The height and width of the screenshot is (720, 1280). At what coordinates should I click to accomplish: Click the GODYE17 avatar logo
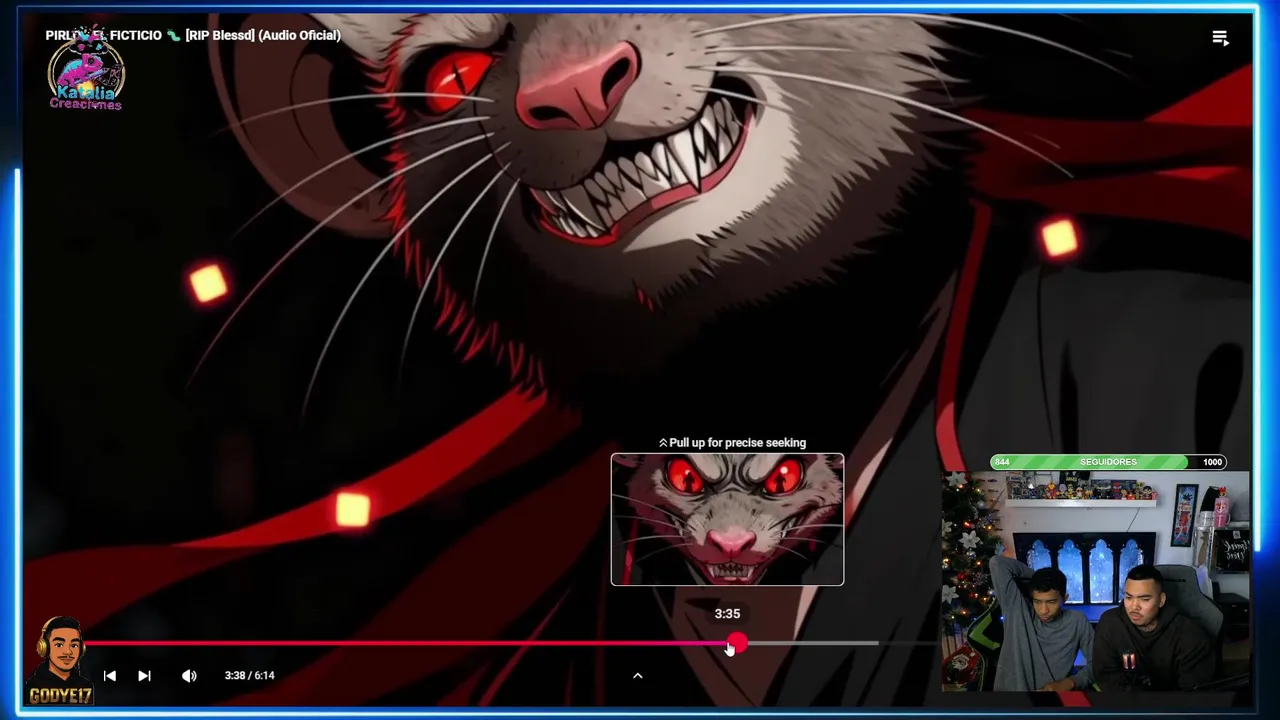pos(60,661)
